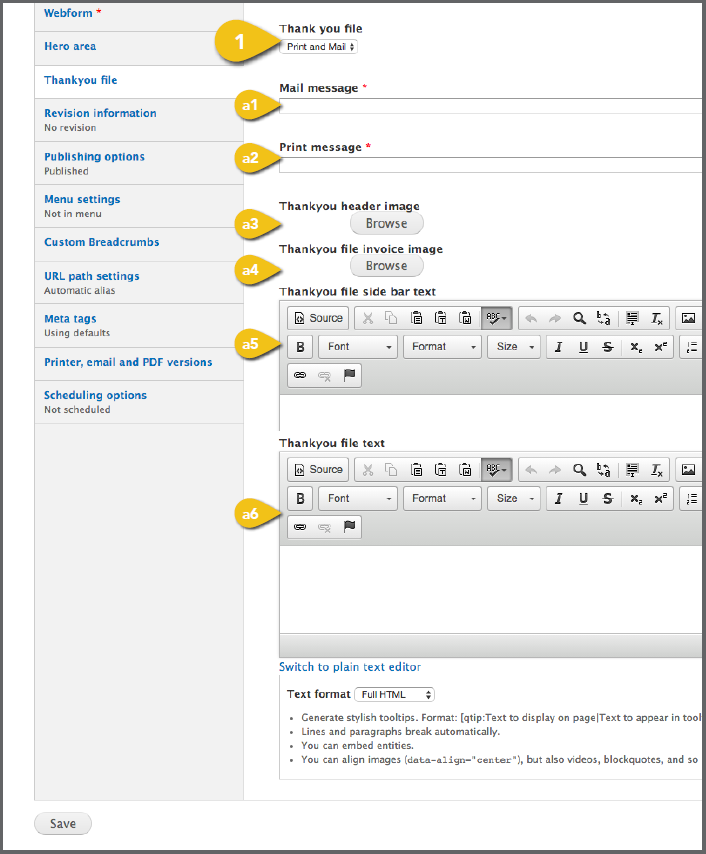The width and height of the screenshot is (706, 854).
Task: Open the Hero area vertical tab
Action: pos(139,47)
